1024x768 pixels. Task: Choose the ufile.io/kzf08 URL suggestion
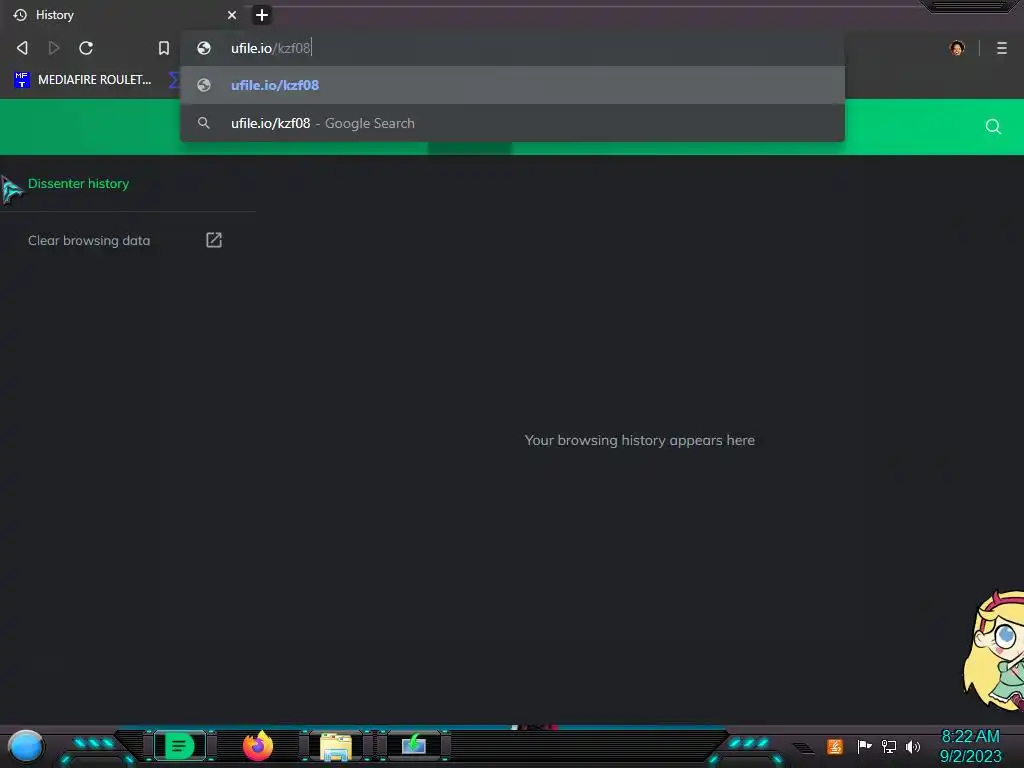[x=513, y=85]
